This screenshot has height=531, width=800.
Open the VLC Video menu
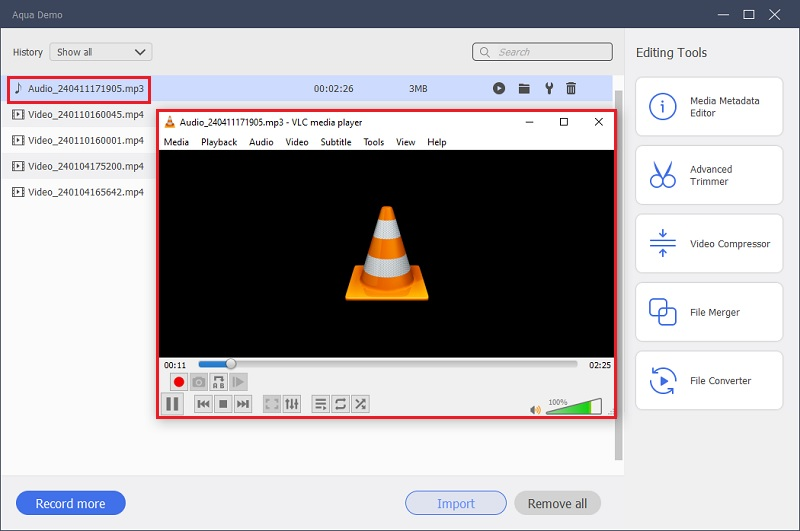(296, 142)
